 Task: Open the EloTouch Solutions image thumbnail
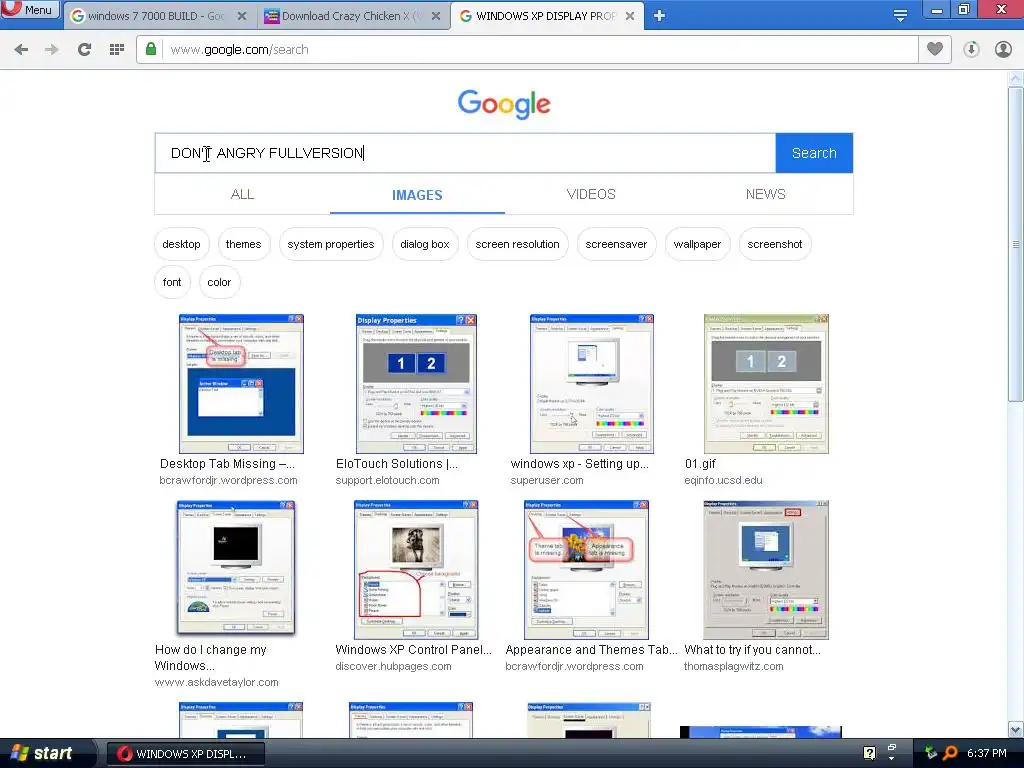coord(416,384)
